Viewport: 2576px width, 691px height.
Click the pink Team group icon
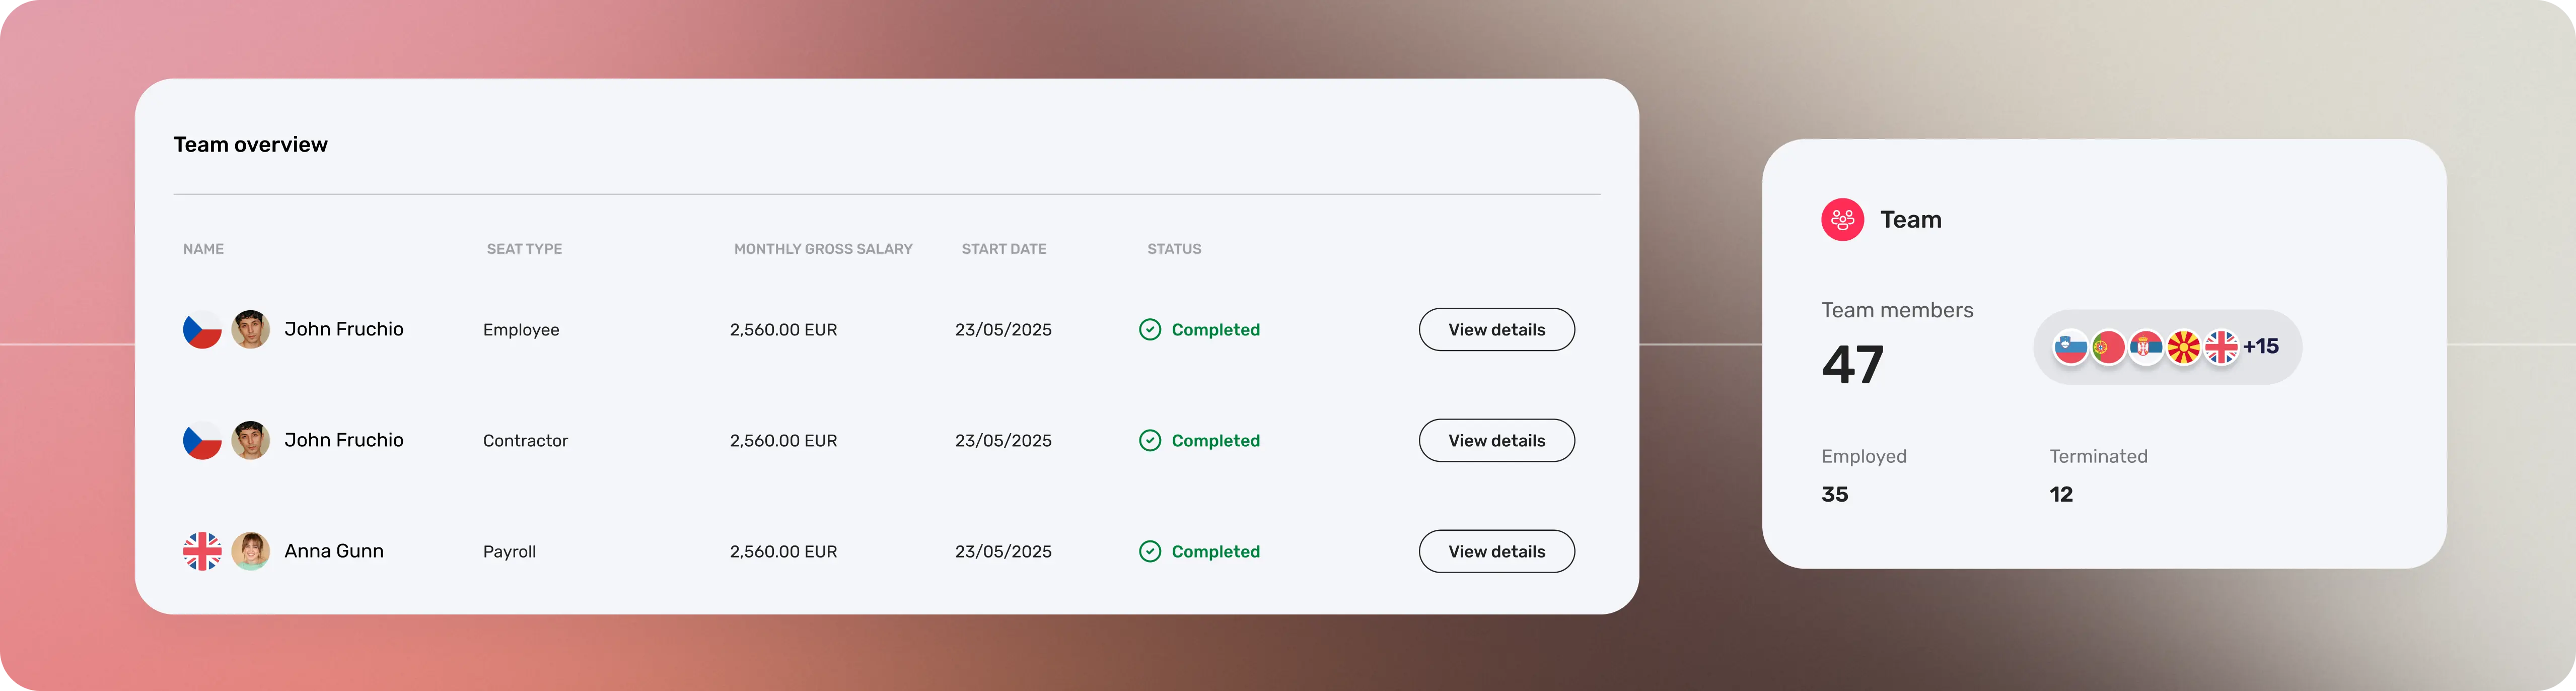(1842, 220)
